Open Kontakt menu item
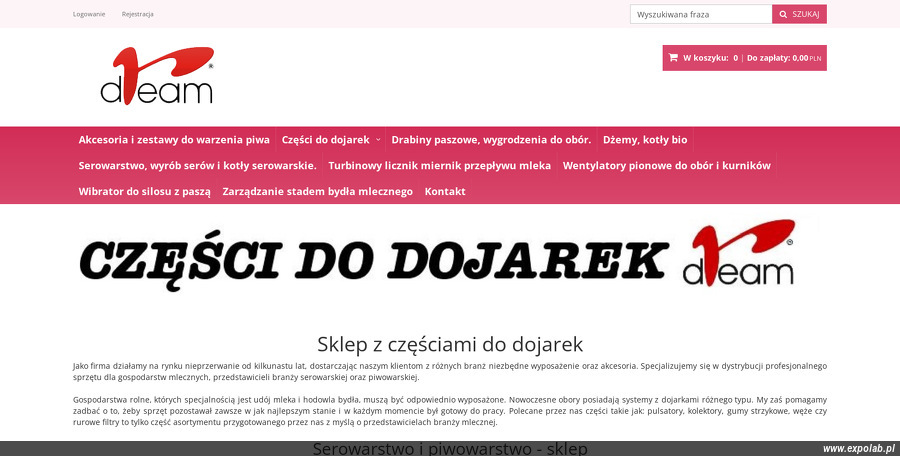 pyautogui.click(x=445, y=191)
